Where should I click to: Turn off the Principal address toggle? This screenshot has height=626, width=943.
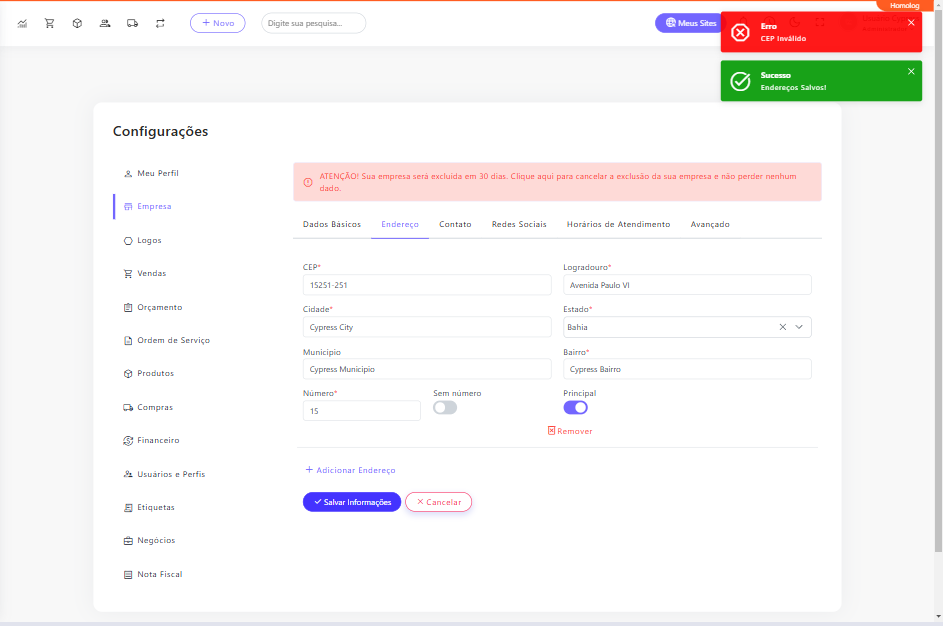coord(575,408)
